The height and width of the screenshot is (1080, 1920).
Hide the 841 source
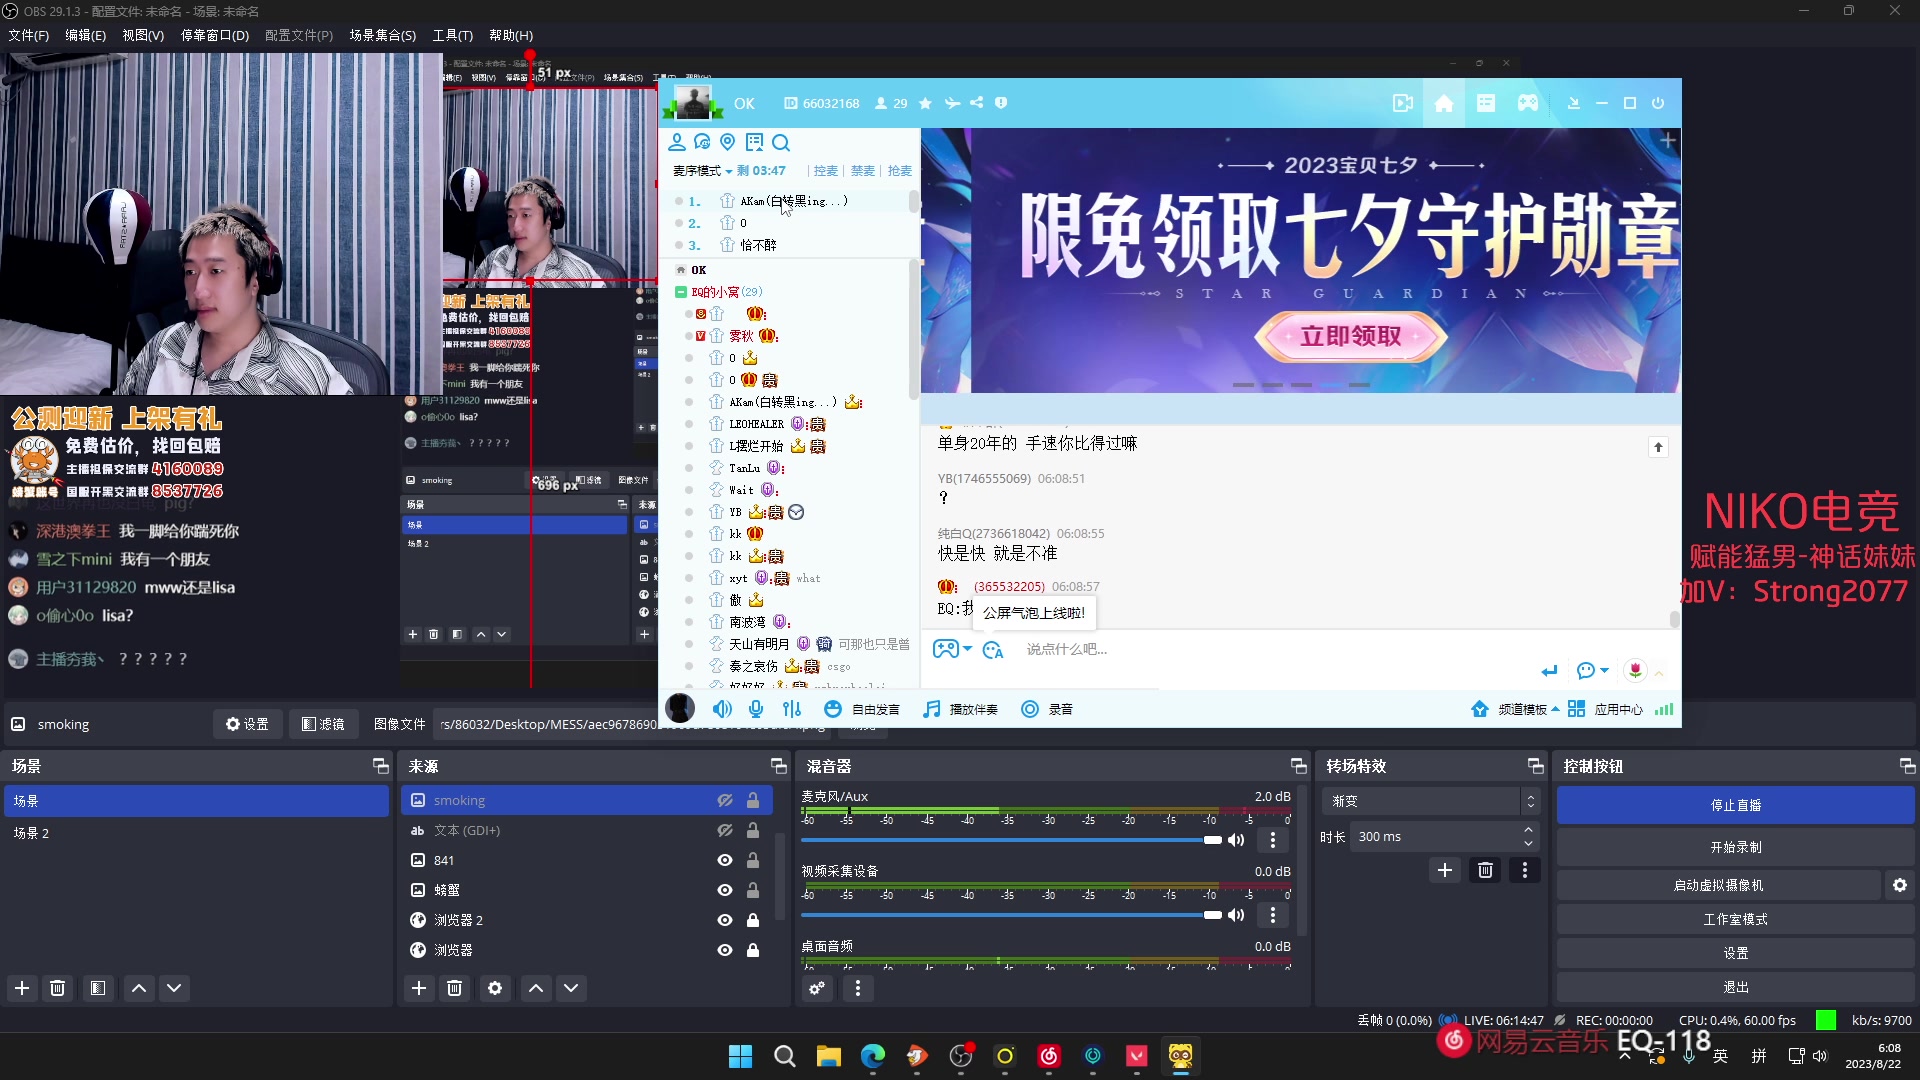725,861
